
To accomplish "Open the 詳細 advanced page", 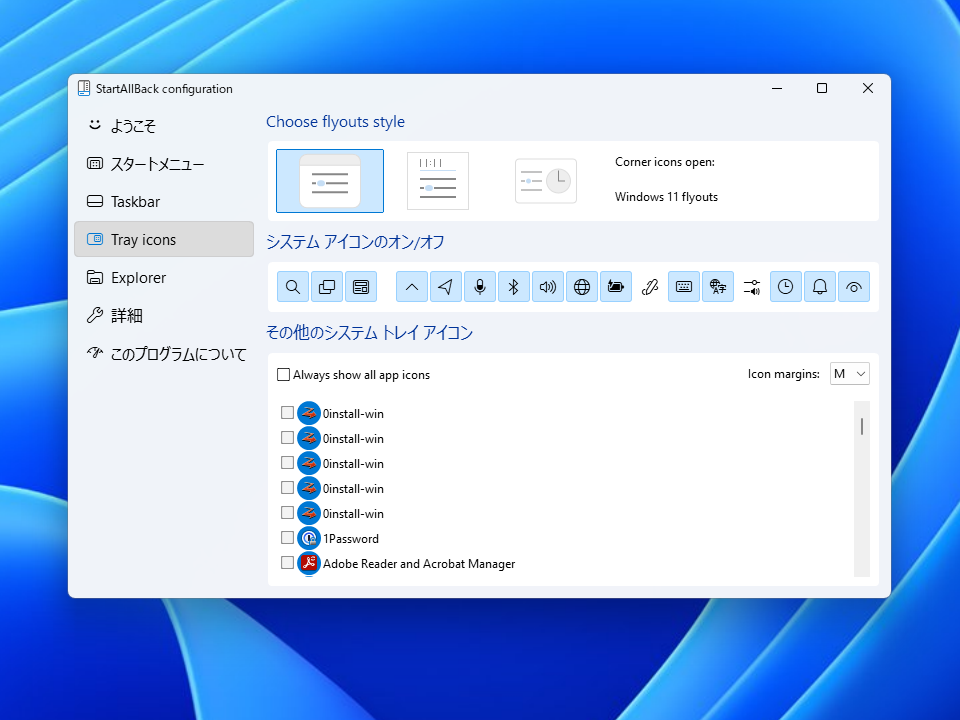I will point(164,315).
